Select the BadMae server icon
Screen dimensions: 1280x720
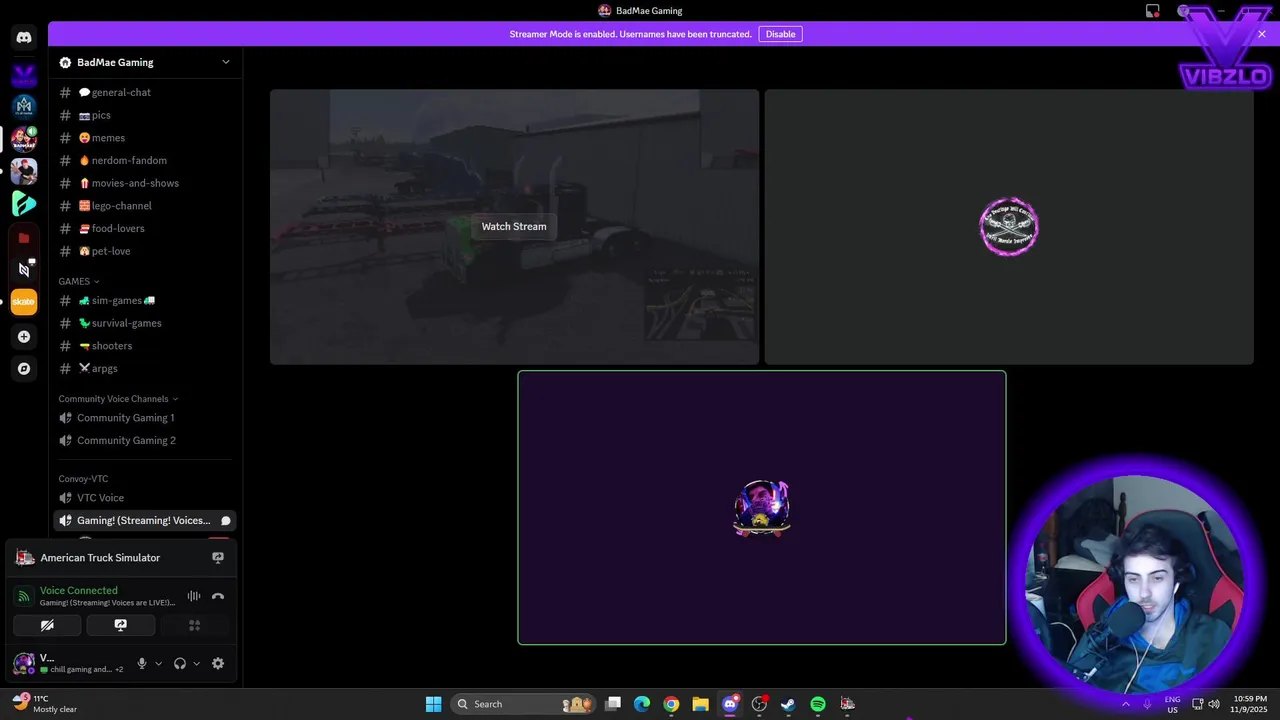[x=24, y=139]
